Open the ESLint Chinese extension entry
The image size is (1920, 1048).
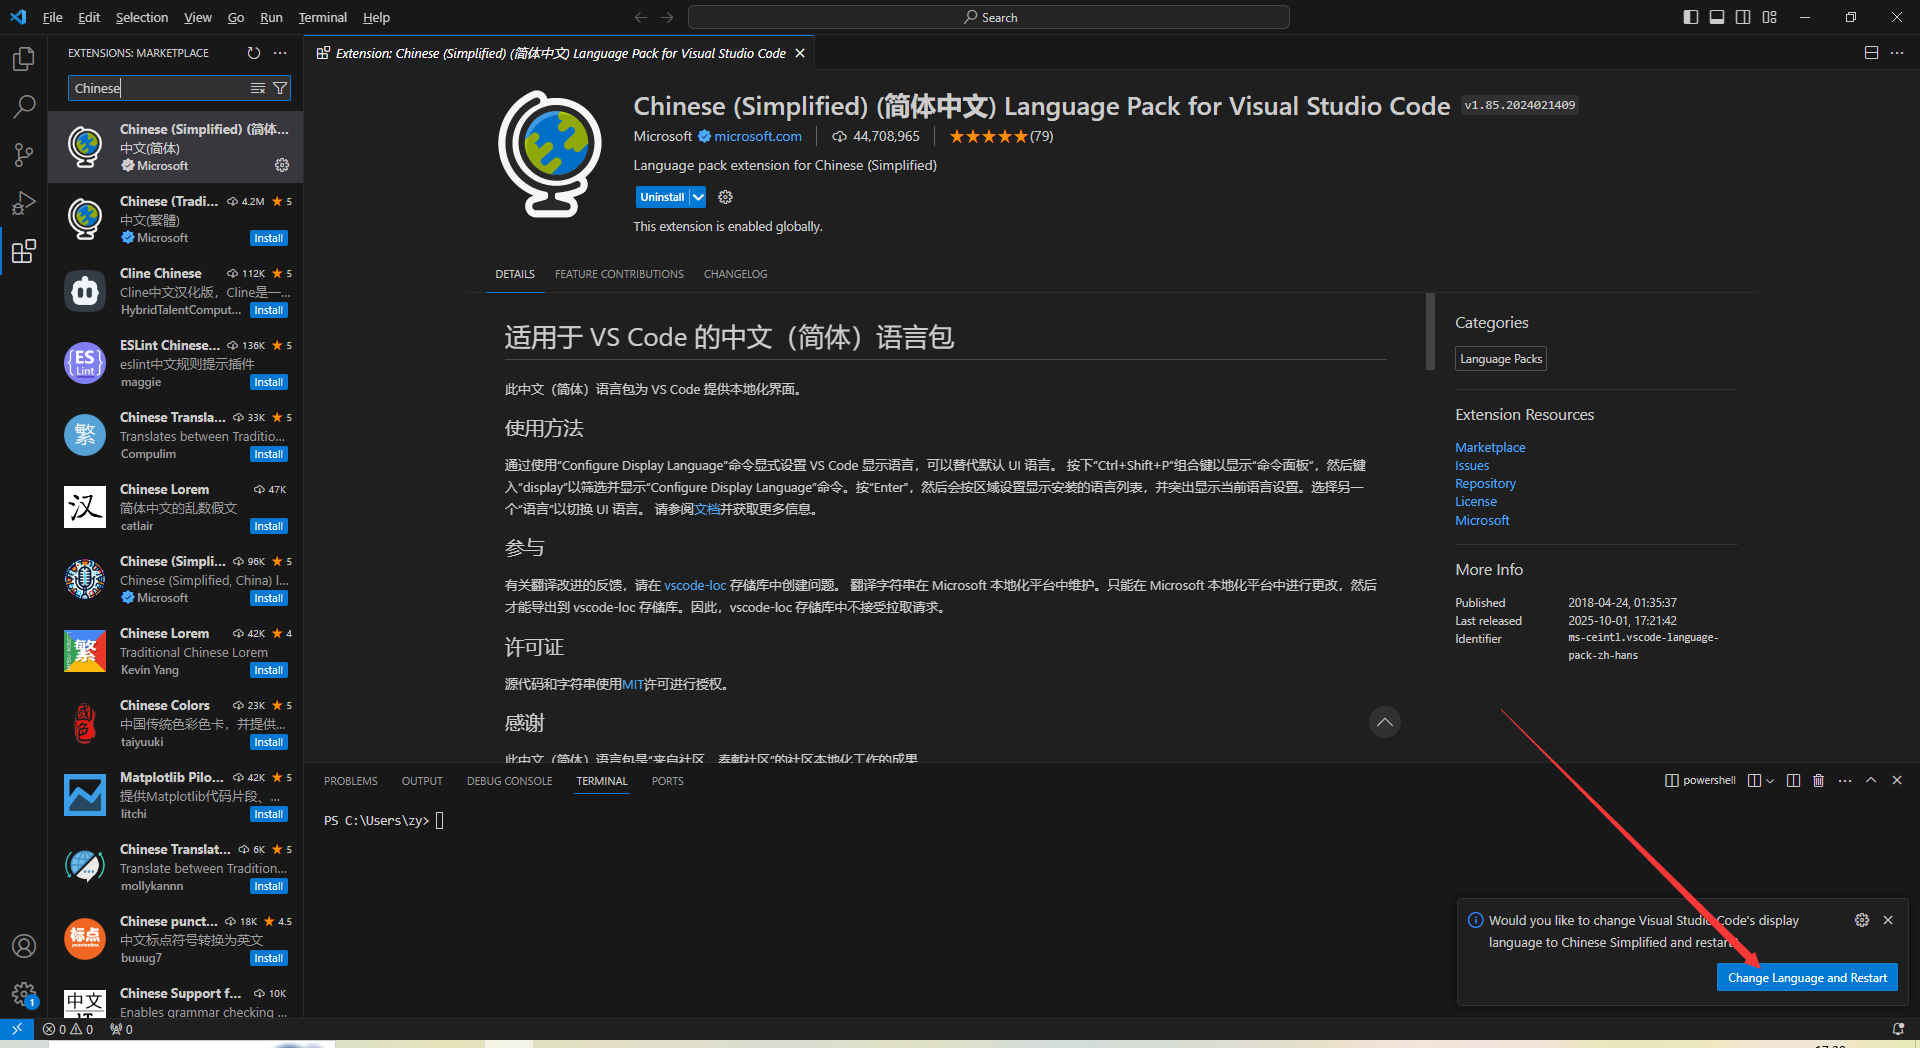[176, 363]
